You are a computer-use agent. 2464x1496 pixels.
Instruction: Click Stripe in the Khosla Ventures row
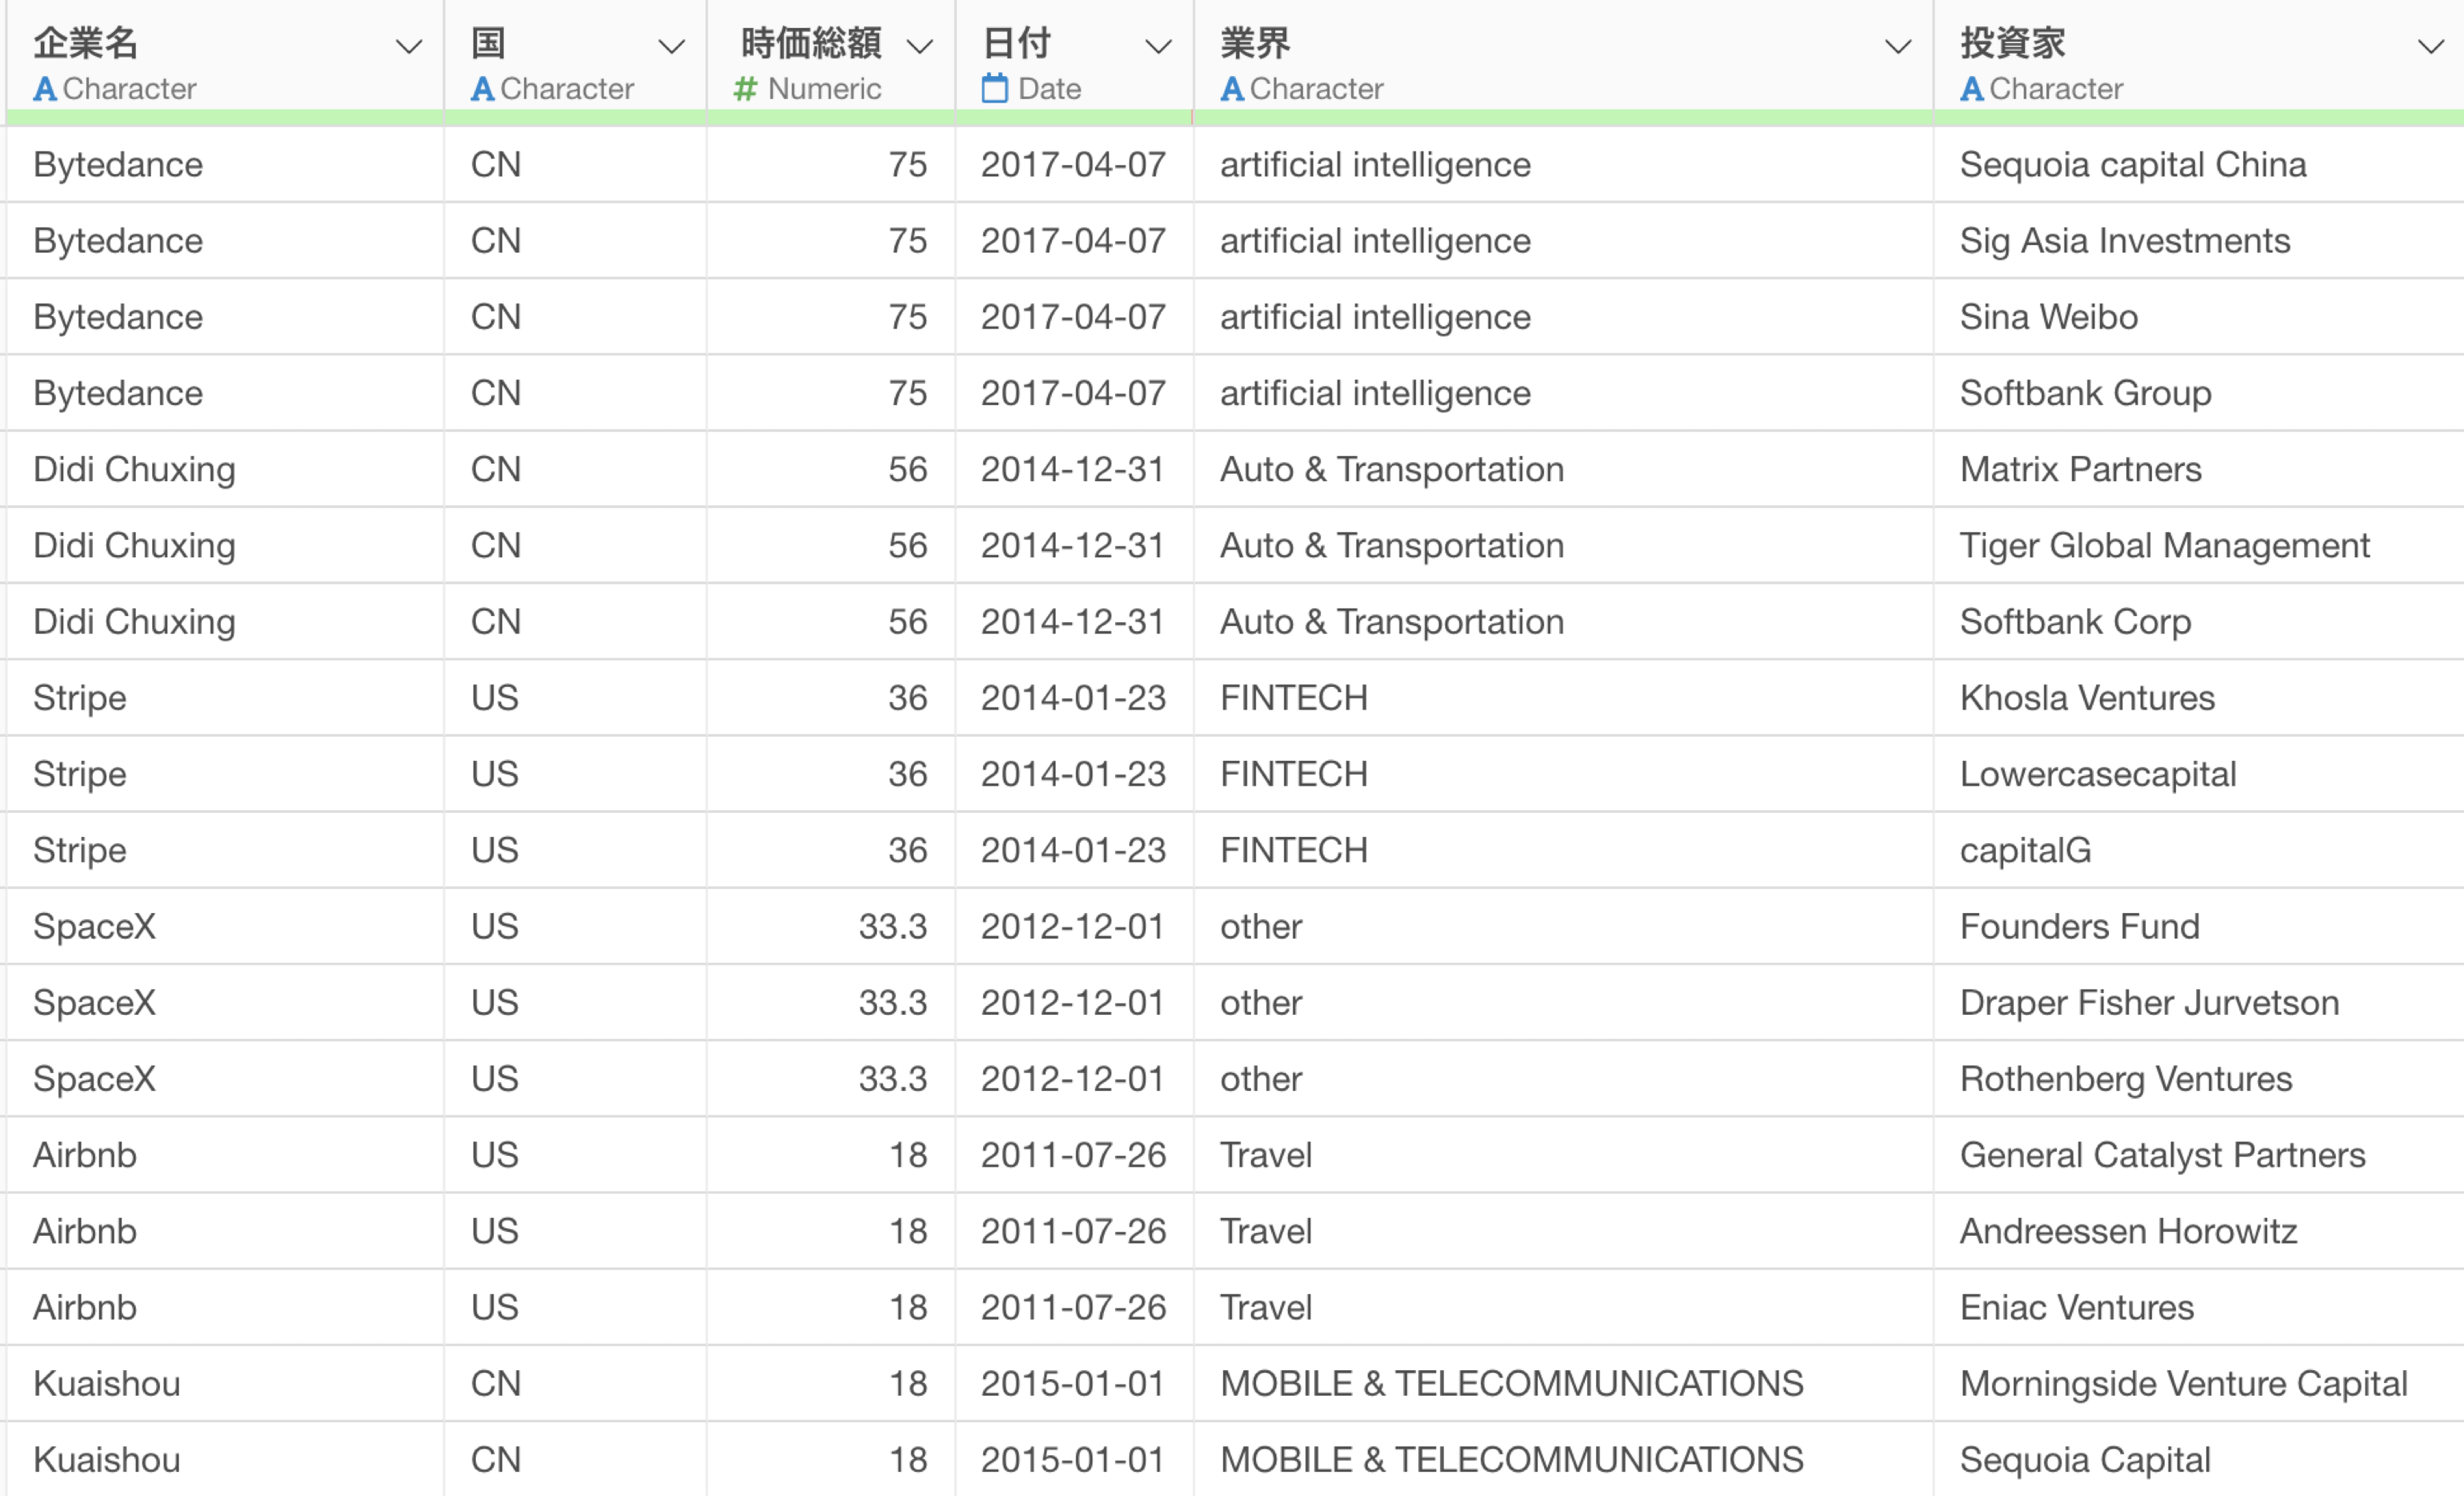point(80,698)
